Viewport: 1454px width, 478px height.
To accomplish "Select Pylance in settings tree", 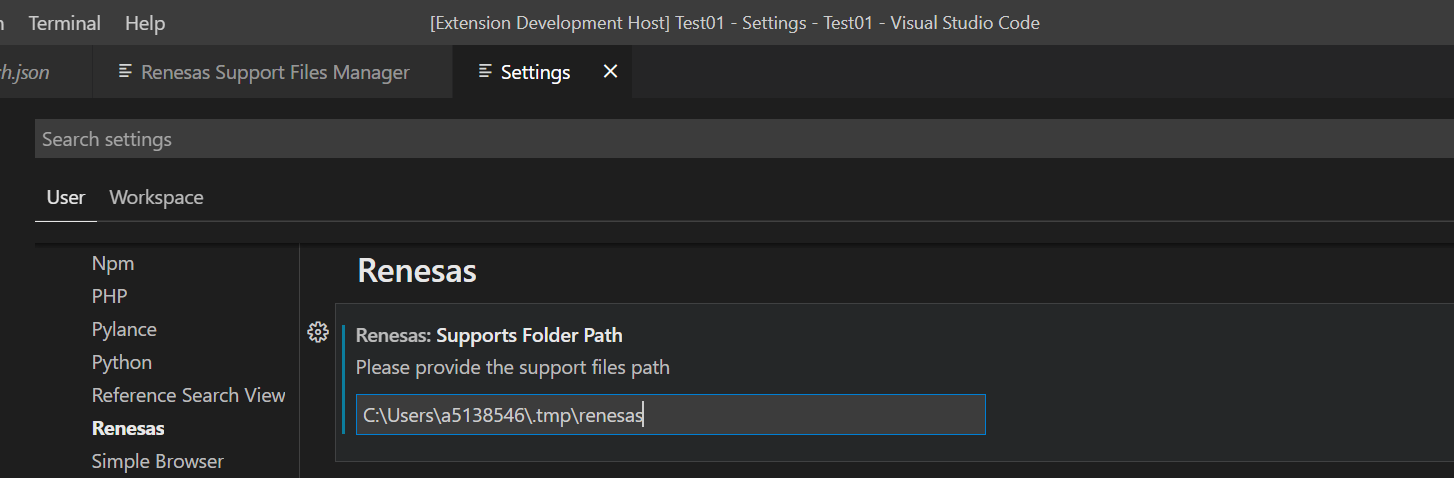I will coord(124,329).
